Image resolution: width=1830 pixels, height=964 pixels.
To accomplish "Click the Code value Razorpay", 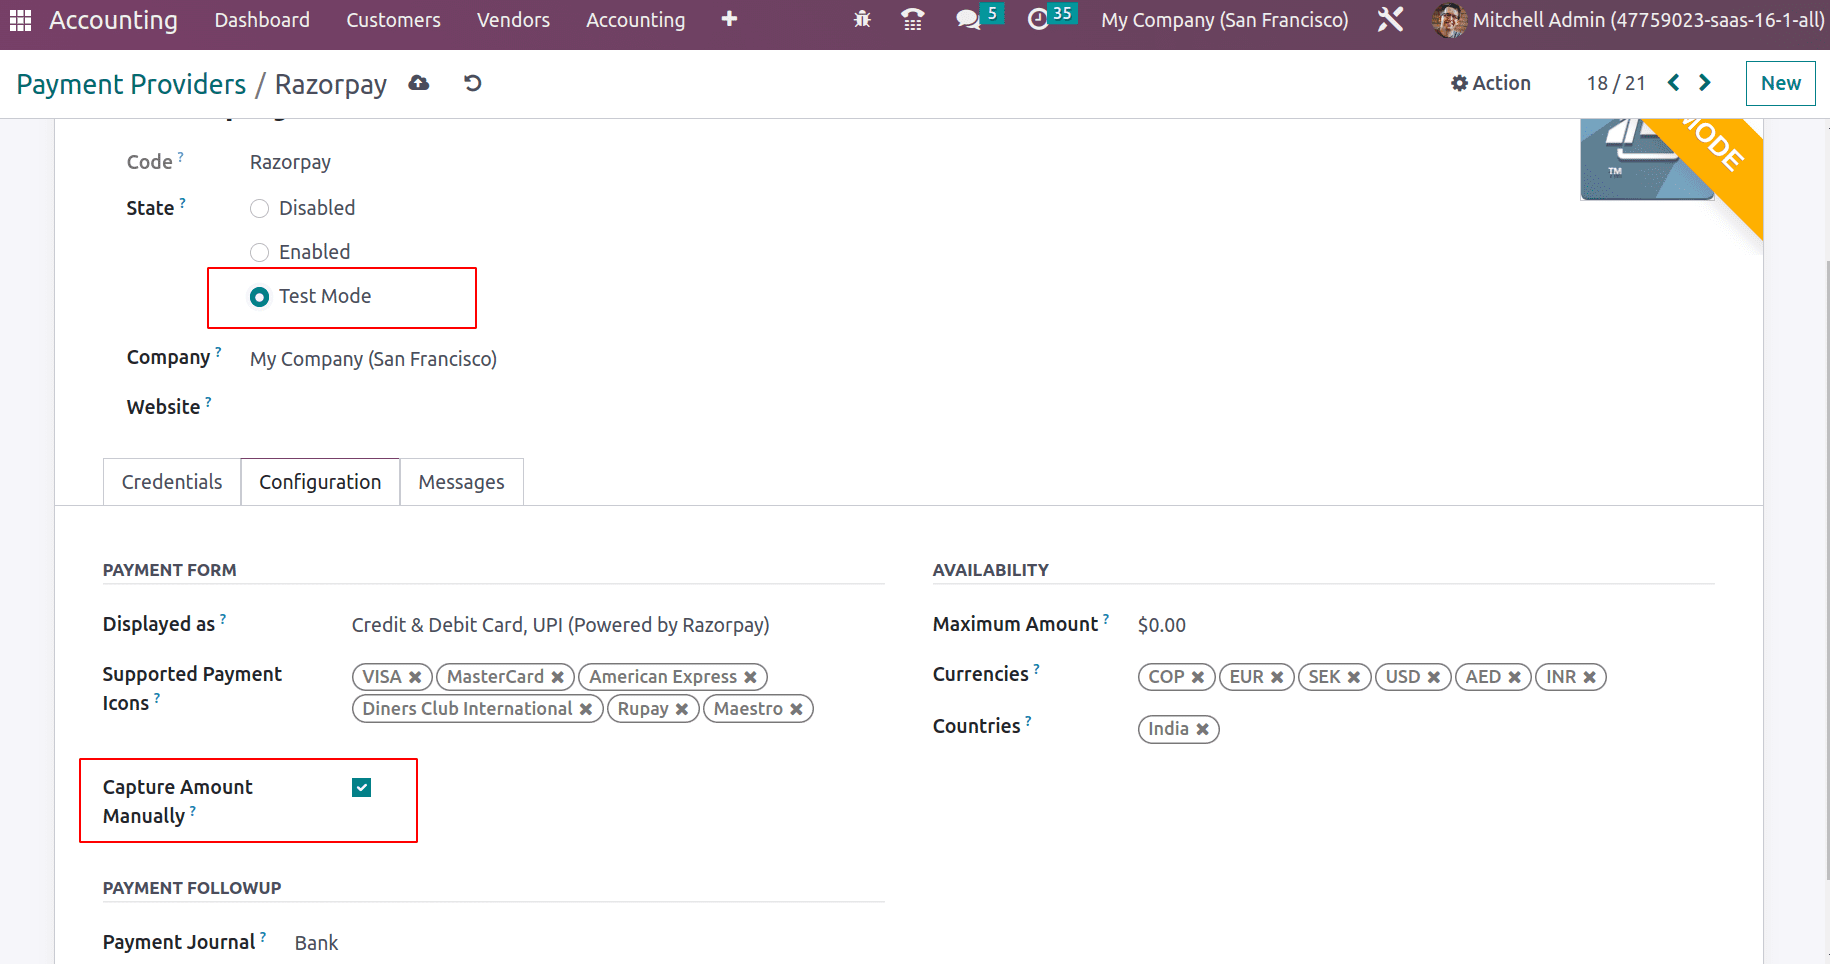I will (290, 162).
